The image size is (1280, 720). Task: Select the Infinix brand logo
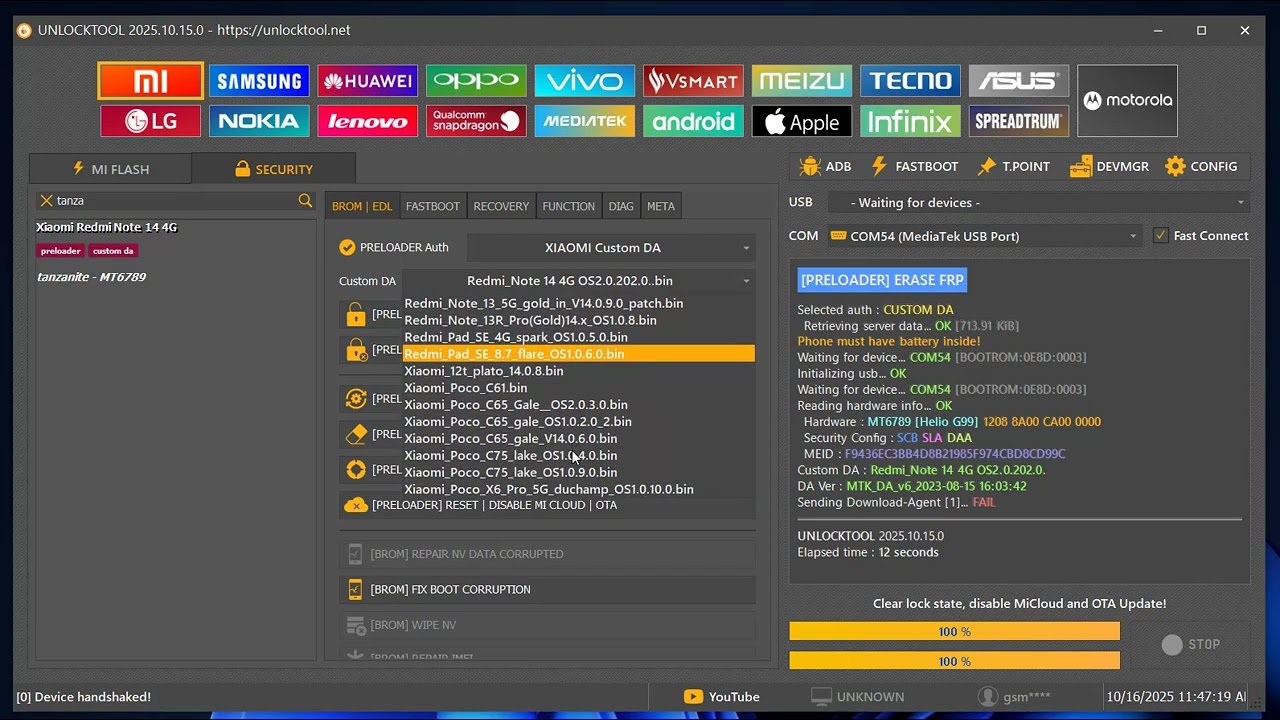coord(910,121)
